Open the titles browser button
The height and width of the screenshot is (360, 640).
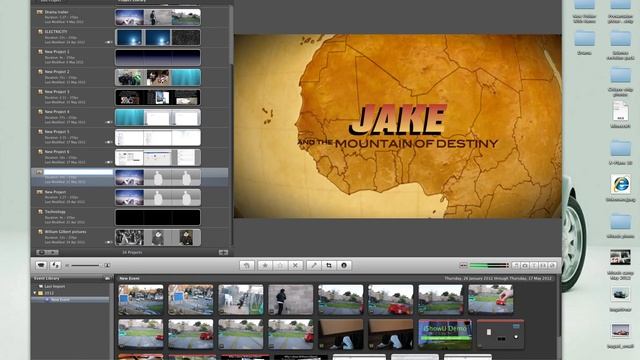tap(534, 265)
